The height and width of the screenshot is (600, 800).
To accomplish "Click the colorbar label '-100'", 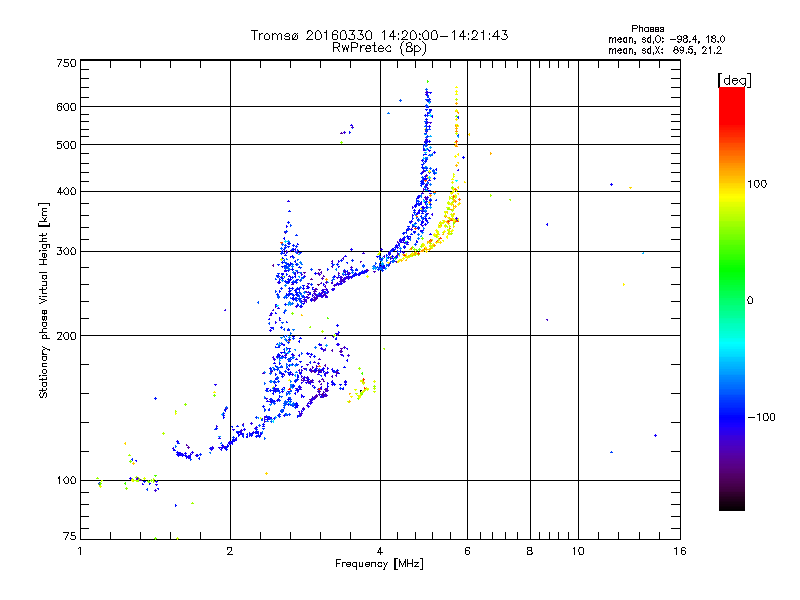I will pos(762,417).
